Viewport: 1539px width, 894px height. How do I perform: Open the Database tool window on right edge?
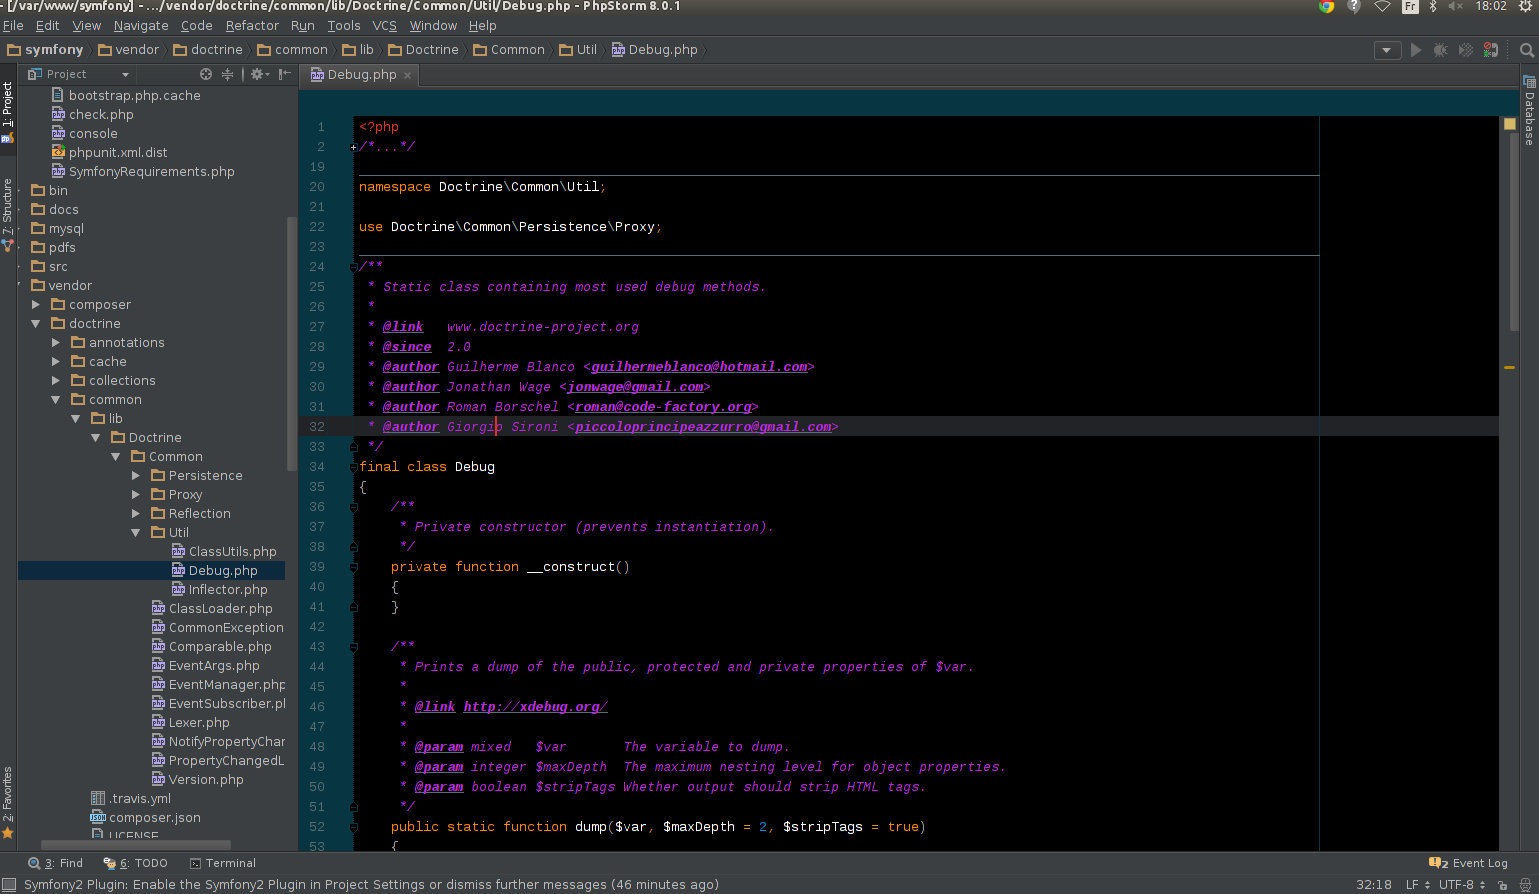[1529, 111]
